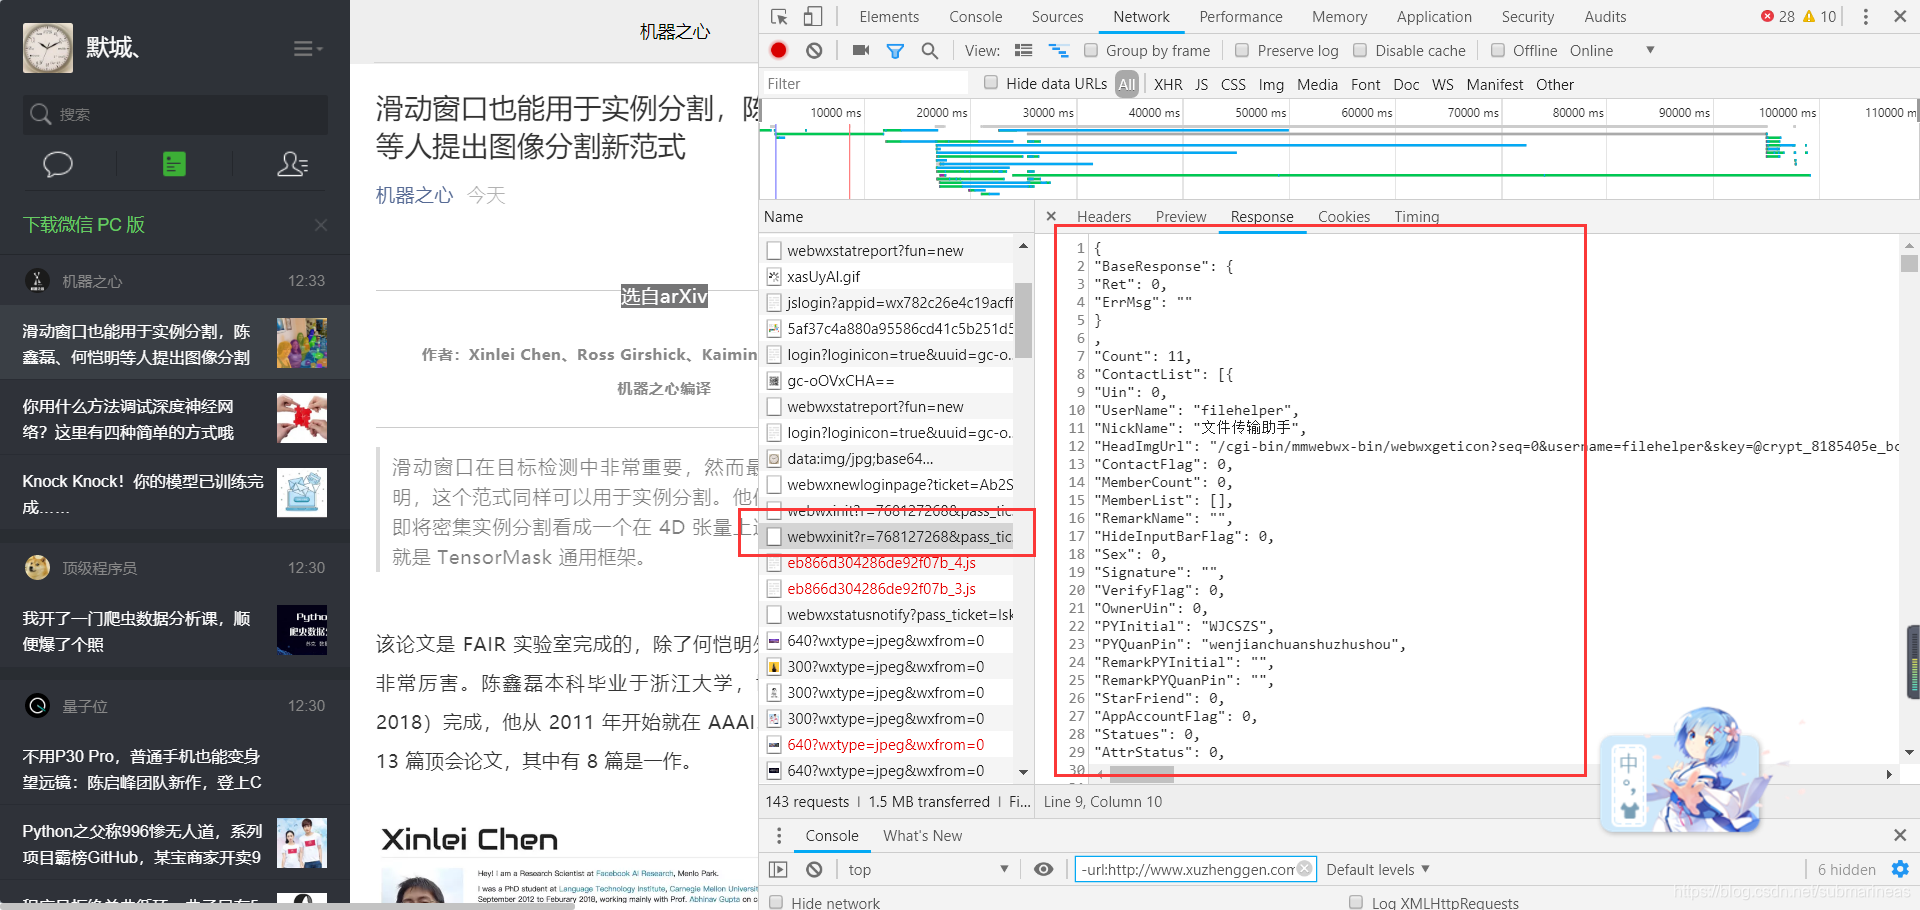Enable Preserve log checkbox
The image size is (1920, 910).
coord(1242,50)
